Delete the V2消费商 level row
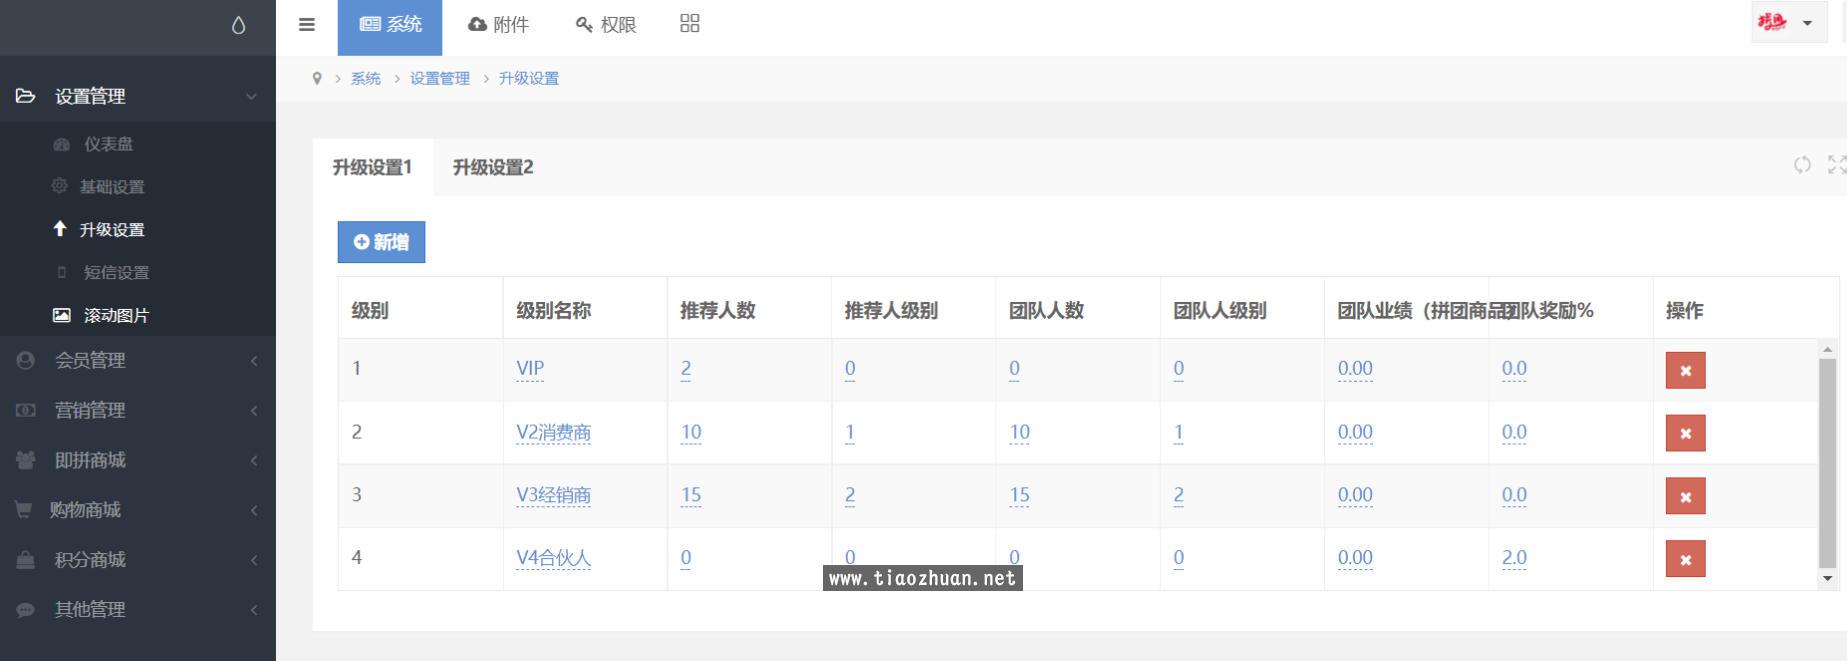 [x=1685, y=433]
